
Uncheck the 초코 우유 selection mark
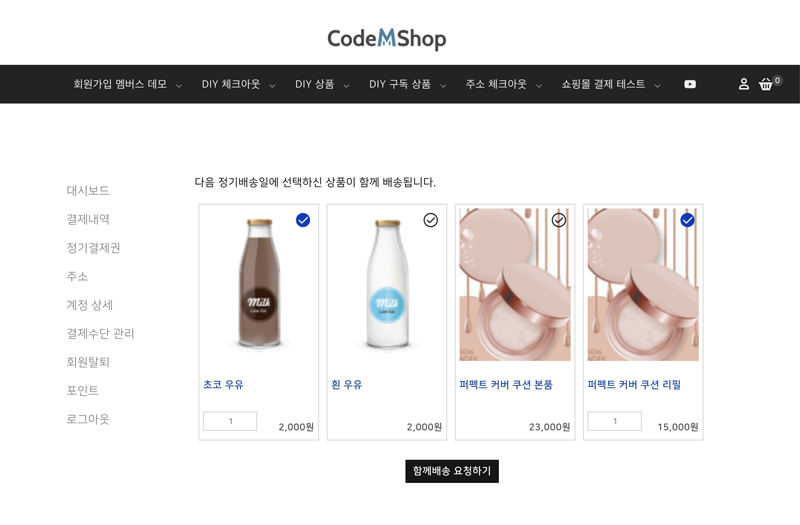[303, 220]
